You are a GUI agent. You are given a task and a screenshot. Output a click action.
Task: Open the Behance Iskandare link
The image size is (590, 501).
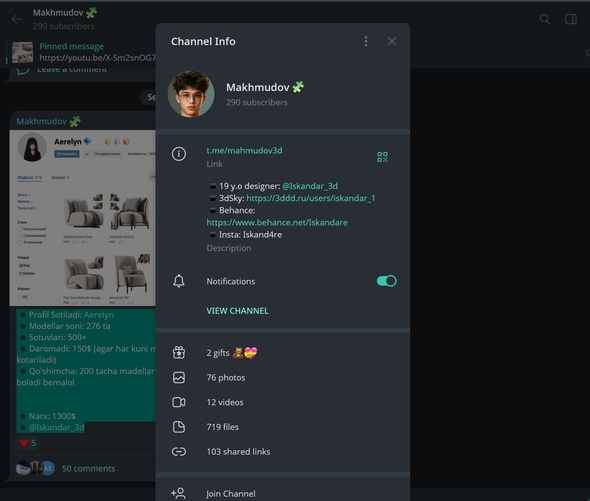click(x=277, y=222)
